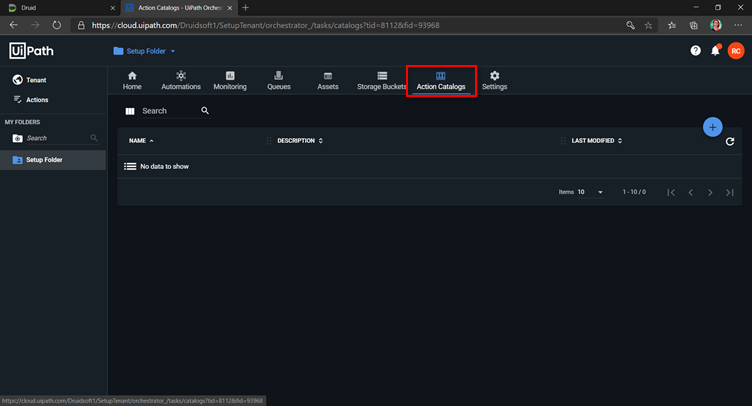Open the RC user avatar menu
The width and height of the screenshot is (752, 406).
[x=736, y=51]
